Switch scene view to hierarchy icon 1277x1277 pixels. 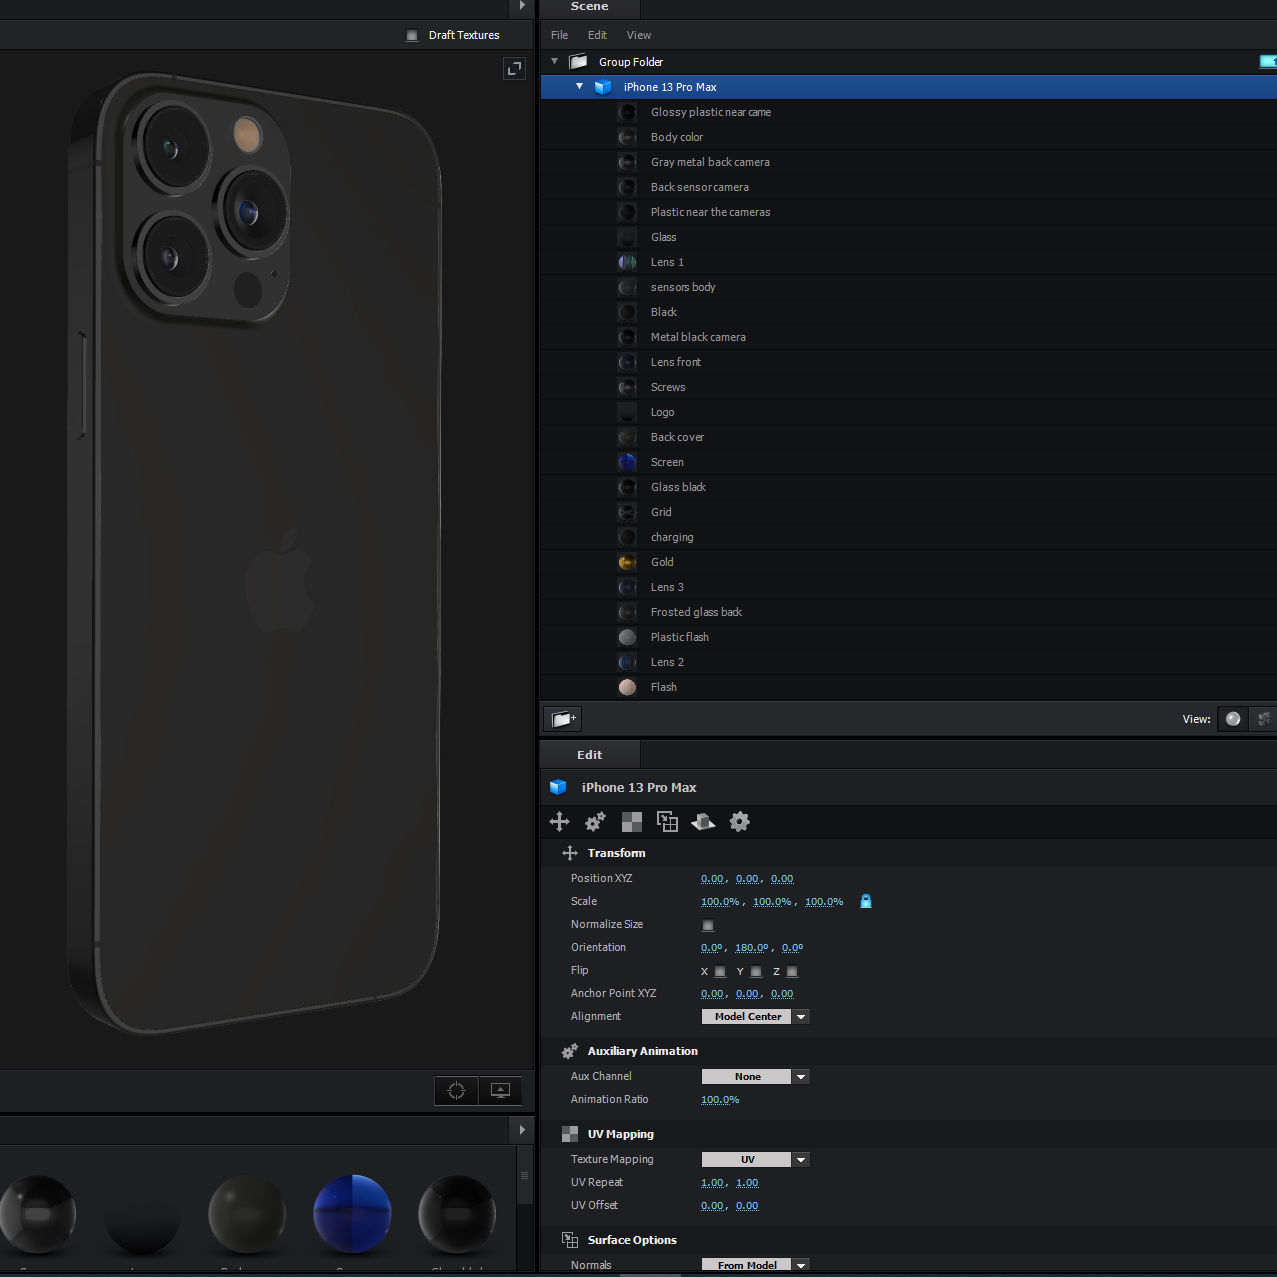coord(1264,718)
